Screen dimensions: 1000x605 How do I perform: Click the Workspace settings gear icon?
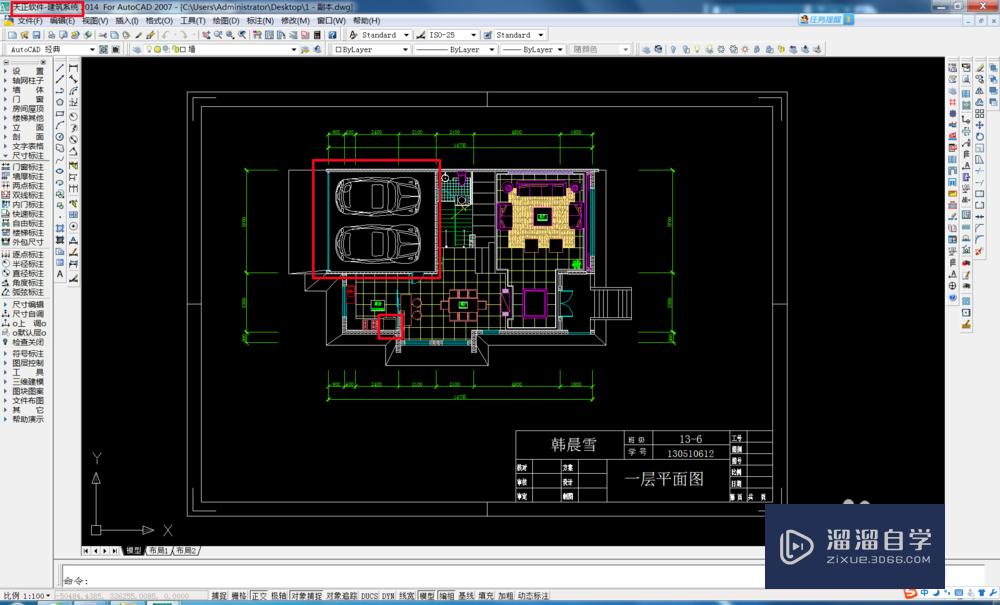(103, 49)
